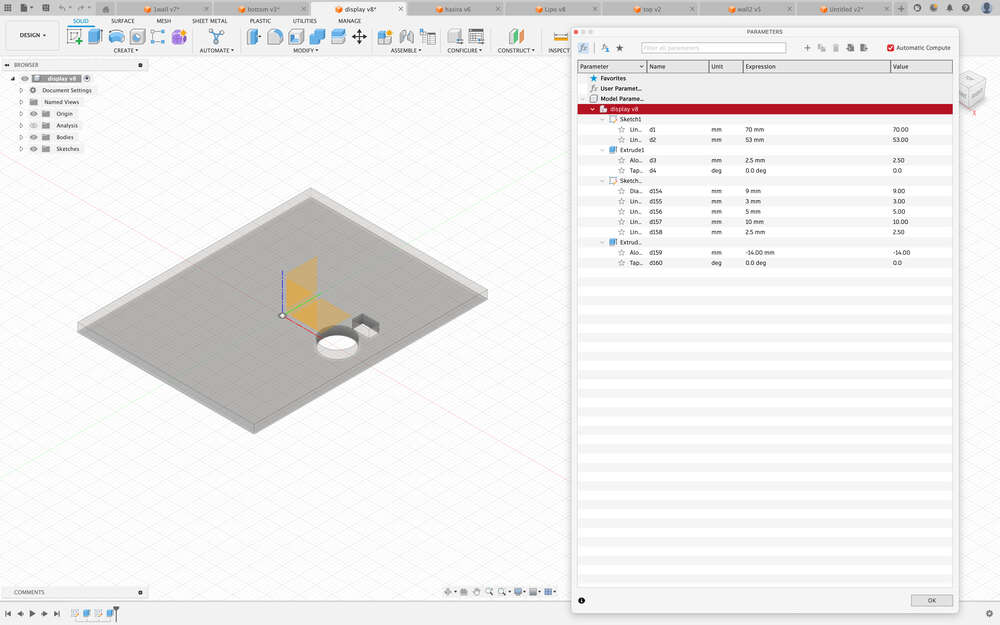Open the Construct dropdown menu
This screenshot has width=1000, height=625.
coord(516,50)
